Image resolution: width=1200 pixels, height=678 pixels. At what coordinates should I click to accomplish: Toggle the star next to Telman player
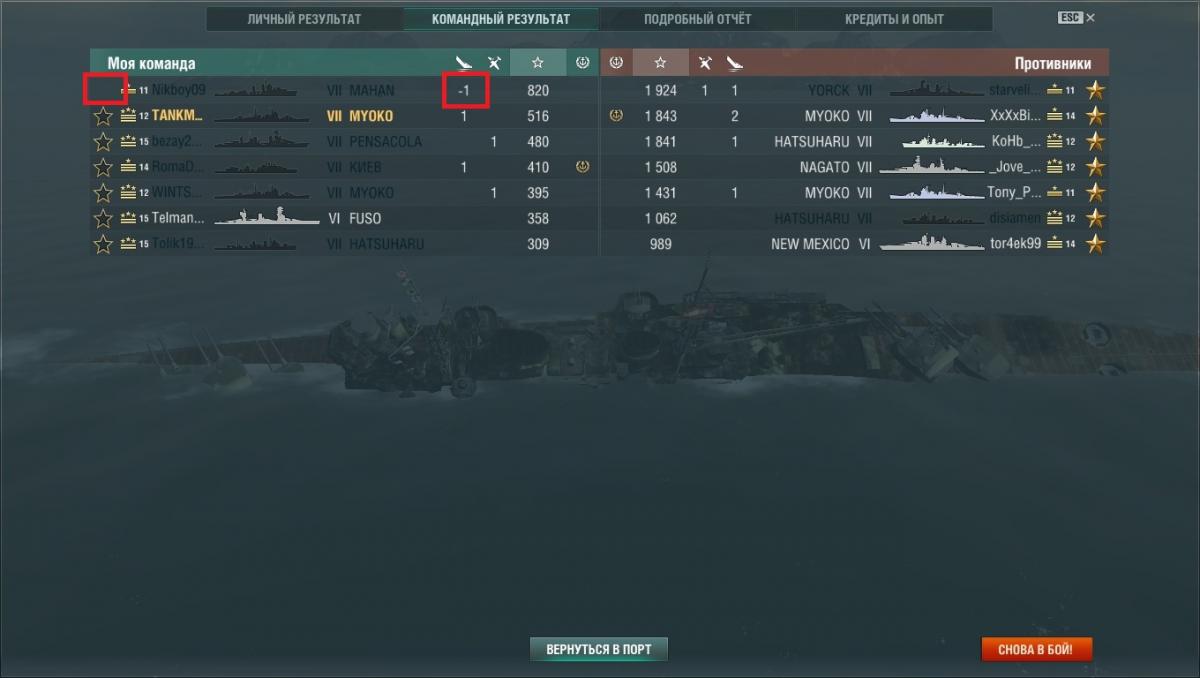(x=103, y=218)
